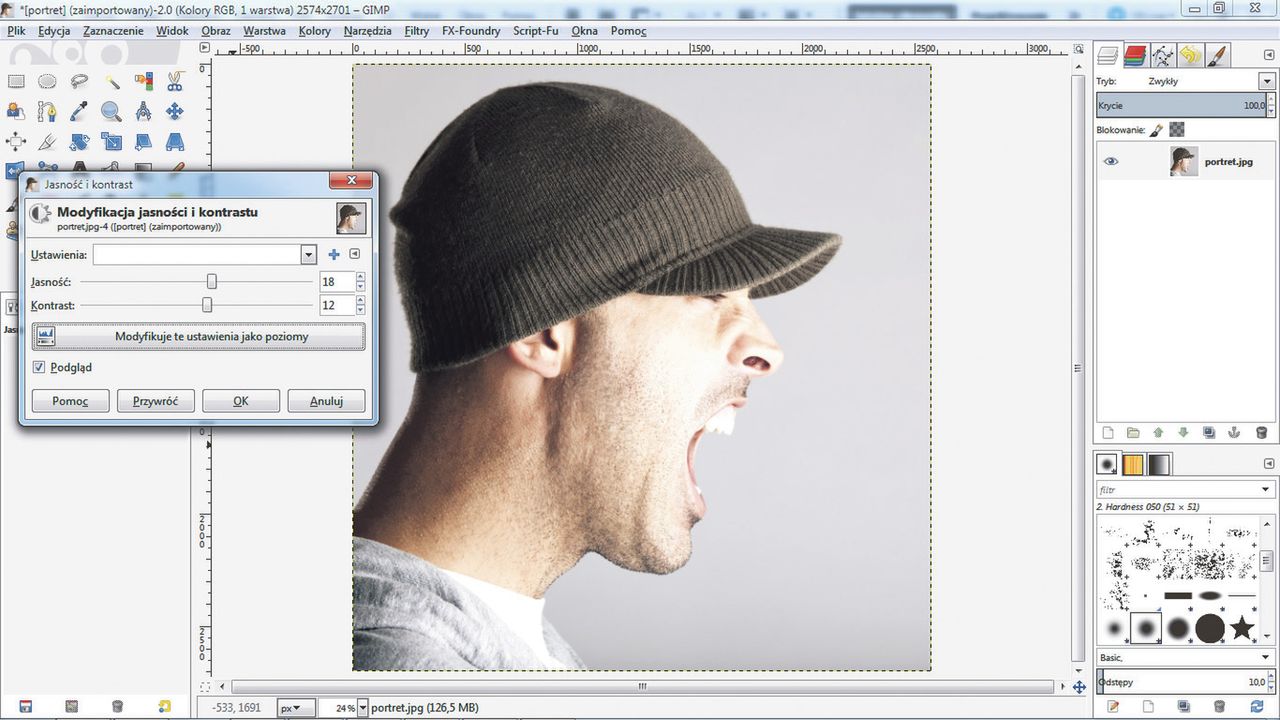
Task: Create a new layer
Action: click(1107, 433)
